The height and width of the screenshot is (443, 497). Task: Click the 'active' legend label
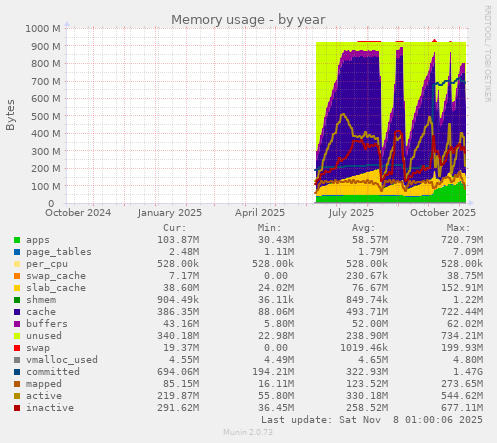(x=44, y=396)
